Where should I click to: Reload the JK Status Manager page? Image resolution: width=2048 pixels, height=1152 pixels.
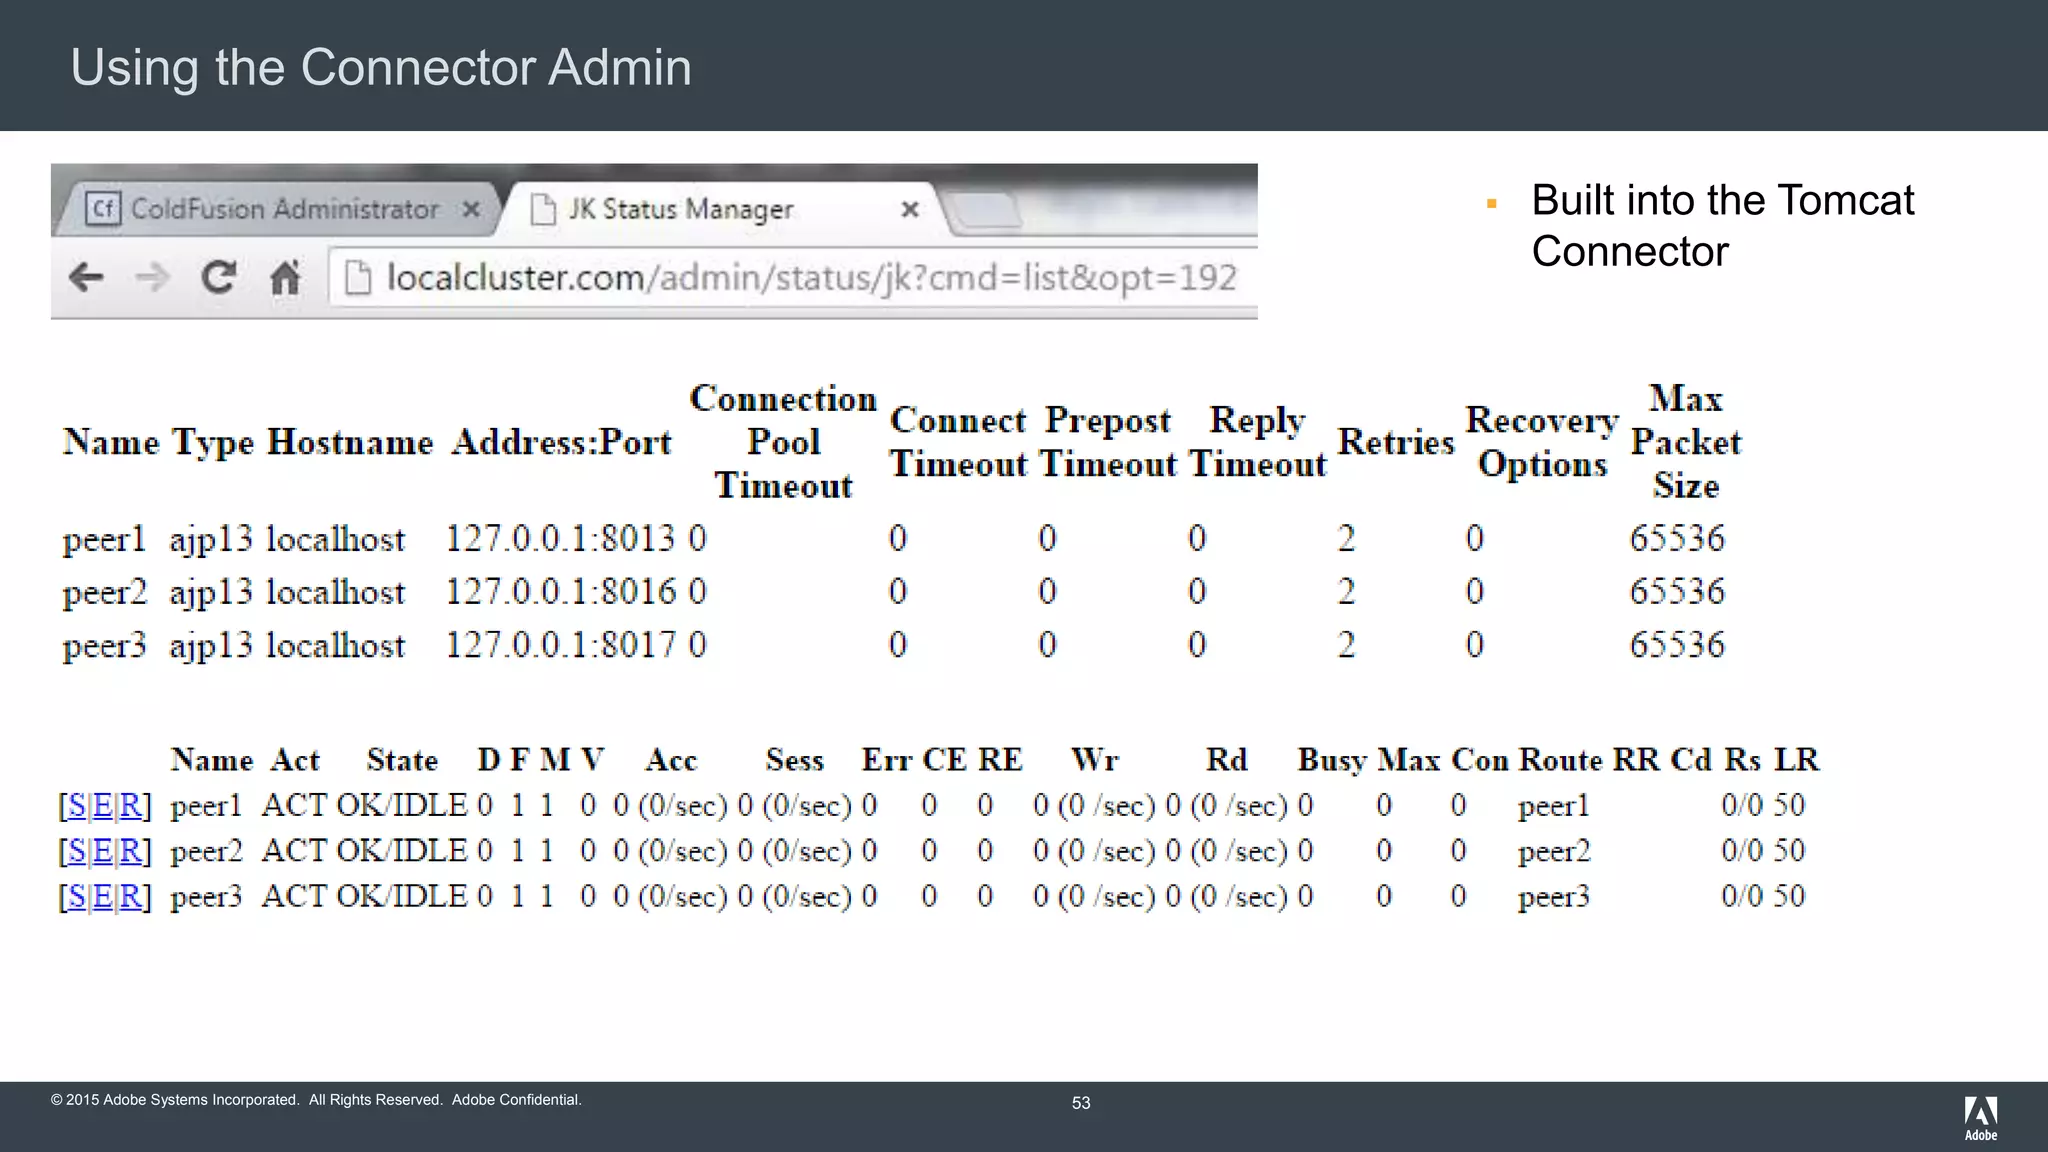click(218, 277)
